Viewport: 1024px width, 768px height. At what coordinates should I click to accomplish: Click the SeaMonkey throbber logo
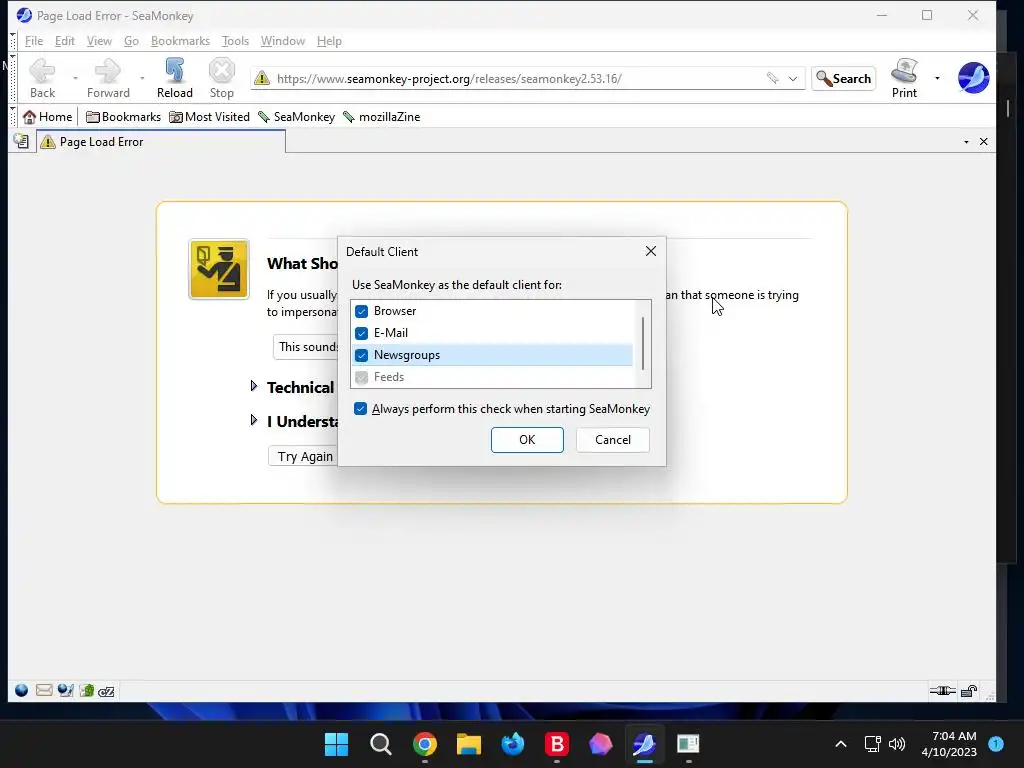973,78
